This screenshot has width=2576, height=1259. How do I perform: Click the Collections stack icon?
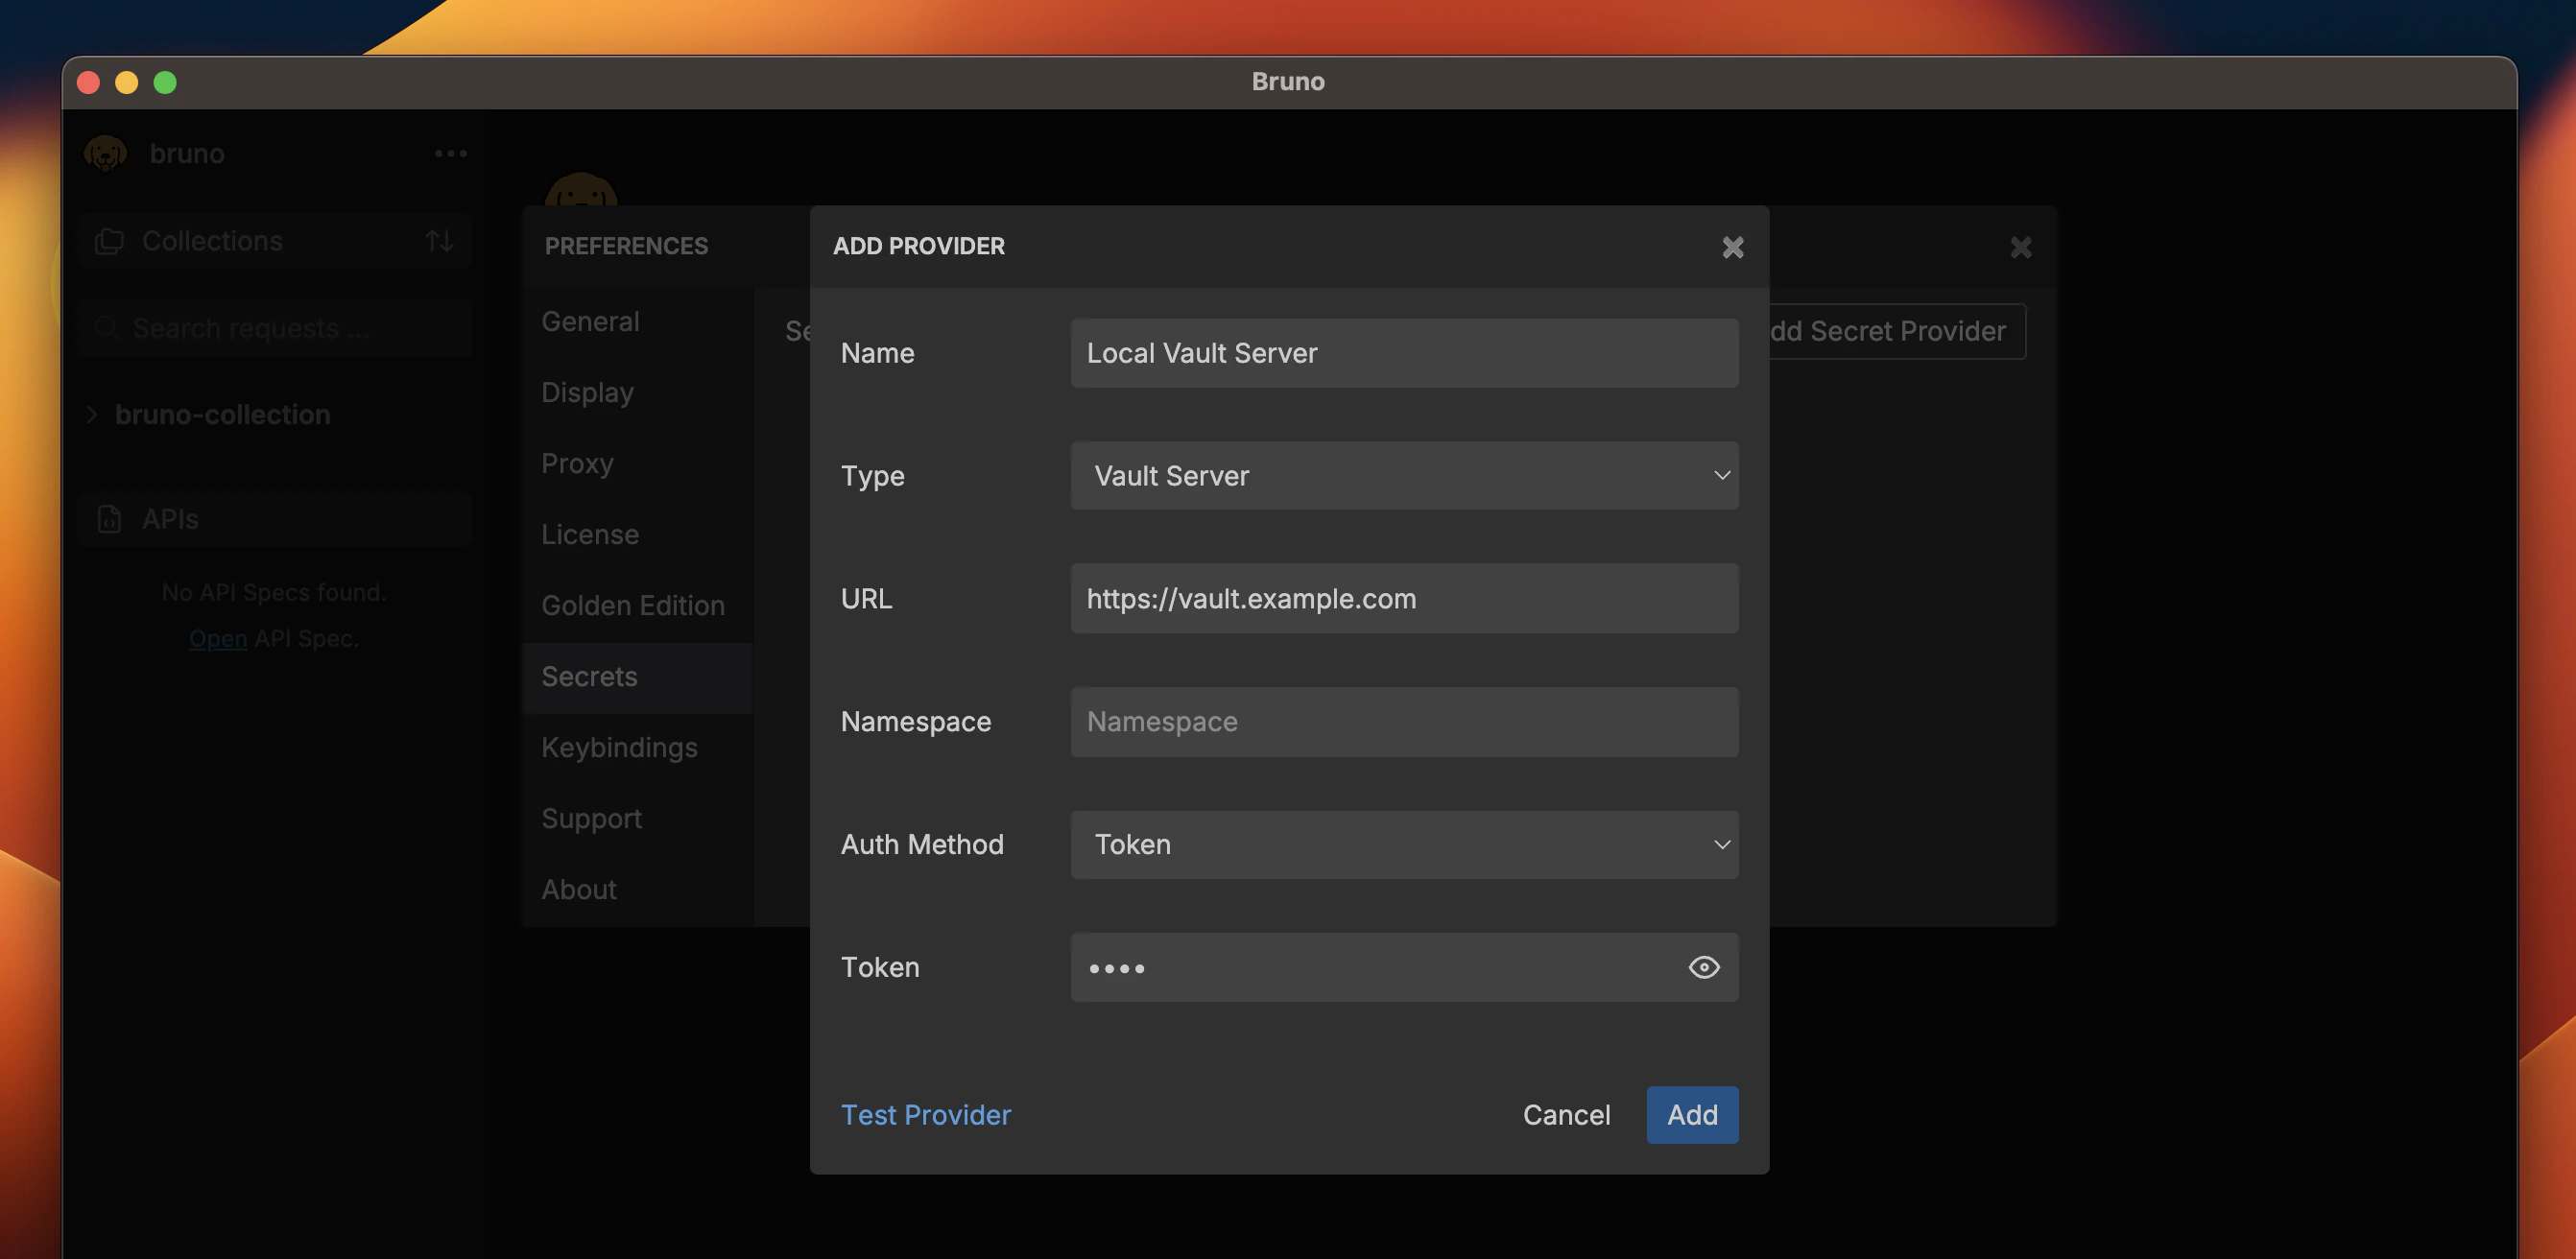[x=109, y=241]
